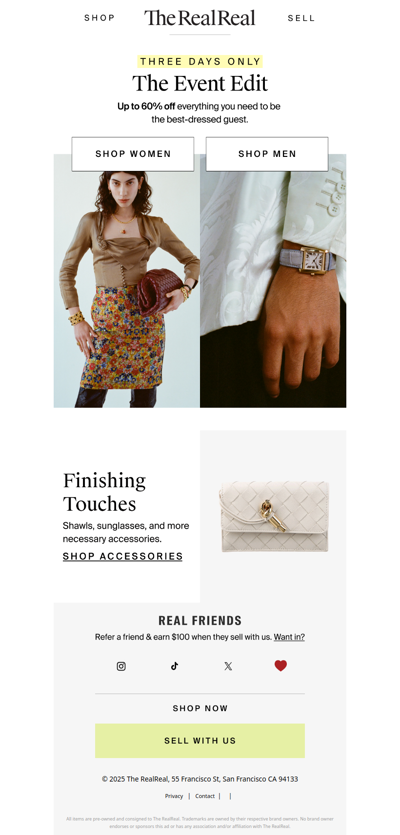Open the Contact footer link
The image size is (400, 835).
tap(205, 796)
